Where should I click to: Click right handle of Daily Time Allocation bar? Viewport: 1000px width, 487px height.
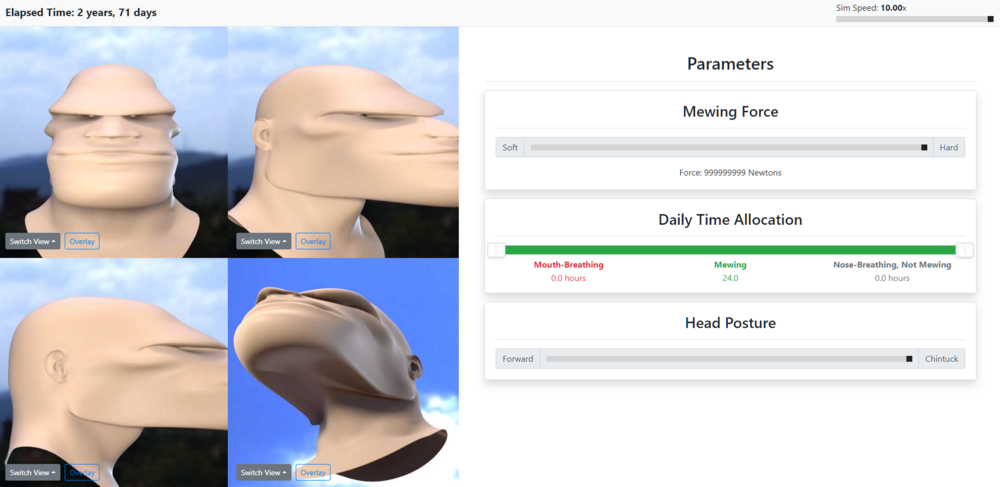(x=965, y=251)
